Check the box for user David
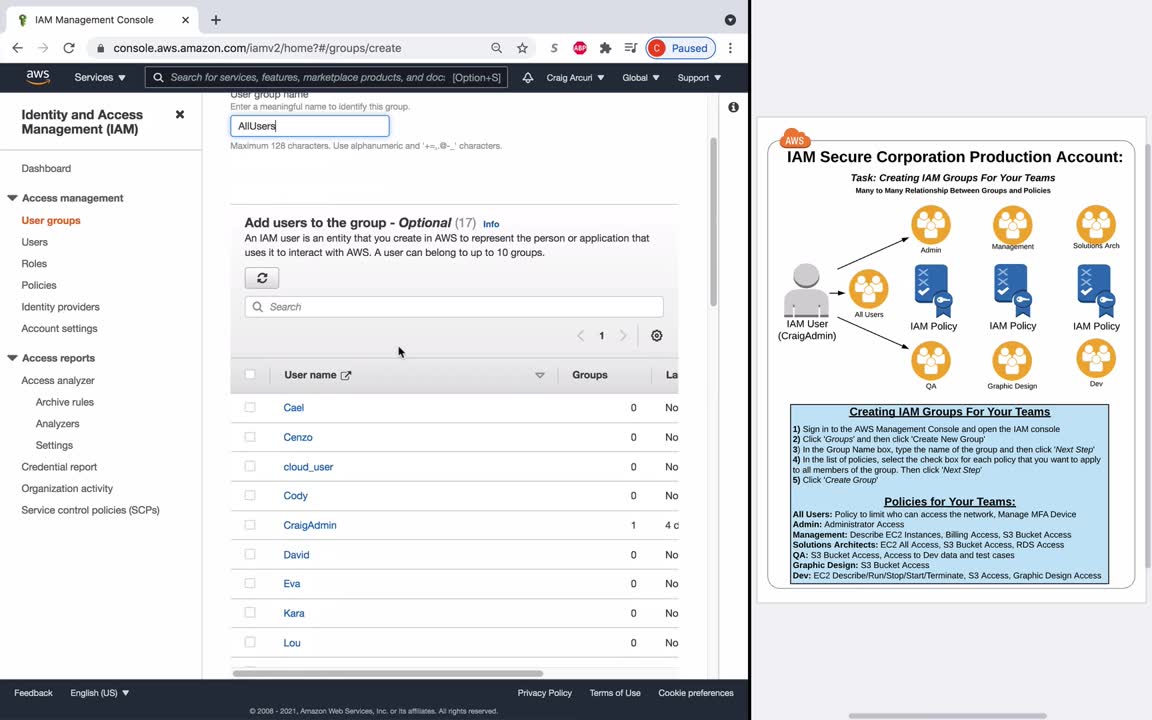Screen dimensions: 1152x720 point(250,554)
